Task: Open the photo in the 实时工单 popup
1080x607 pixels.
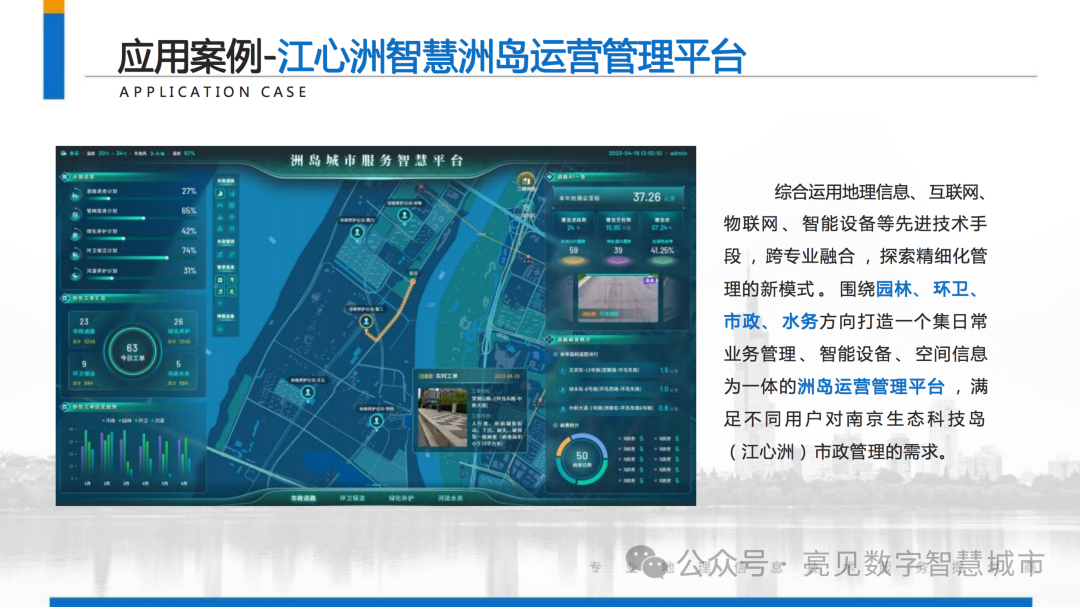Action: point(442,418)
